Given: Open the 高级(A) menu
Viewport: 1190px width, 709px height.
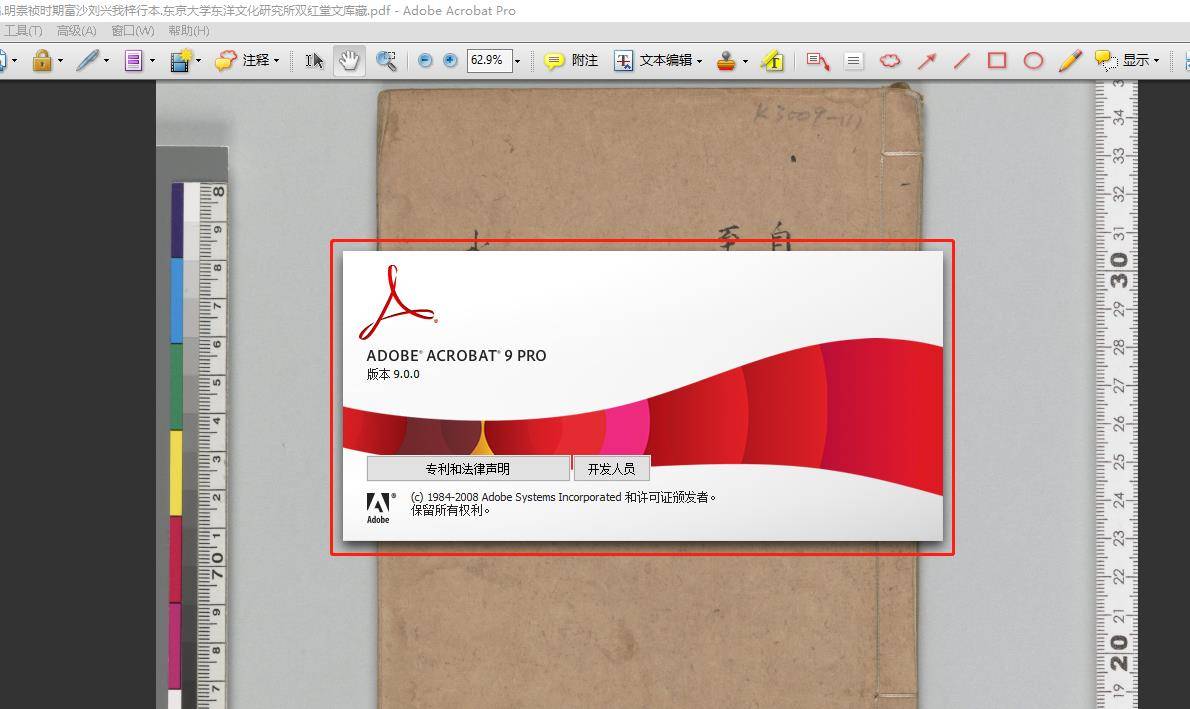Looking at the screenshot, I should point(77,30).
